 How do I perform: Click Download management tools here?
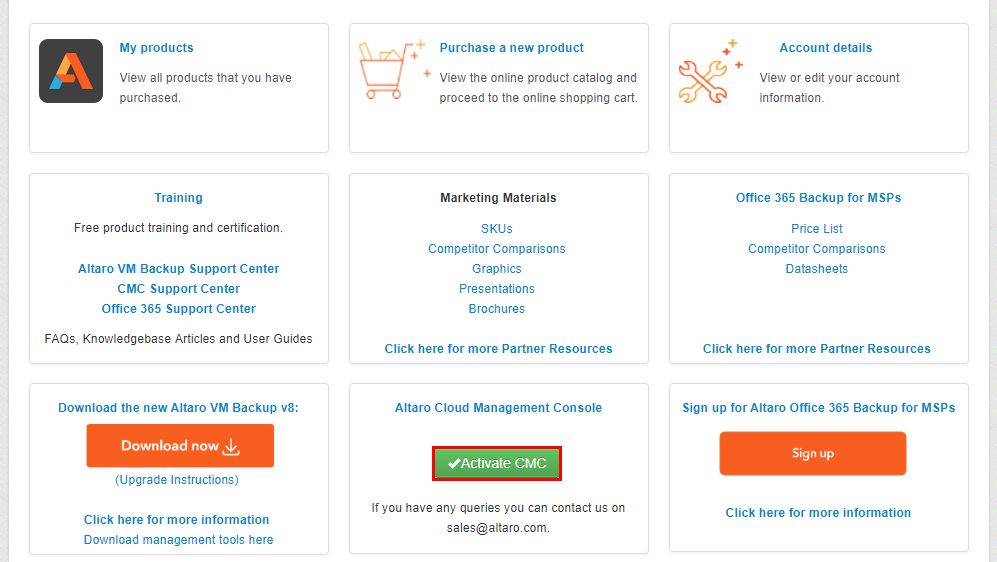(179, 540)
